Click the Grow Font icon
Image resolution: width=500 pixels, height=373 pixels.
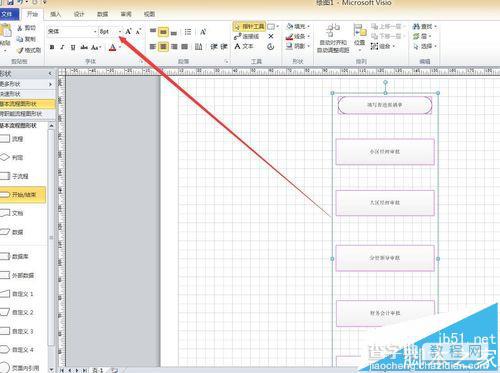tap(128, 32)
